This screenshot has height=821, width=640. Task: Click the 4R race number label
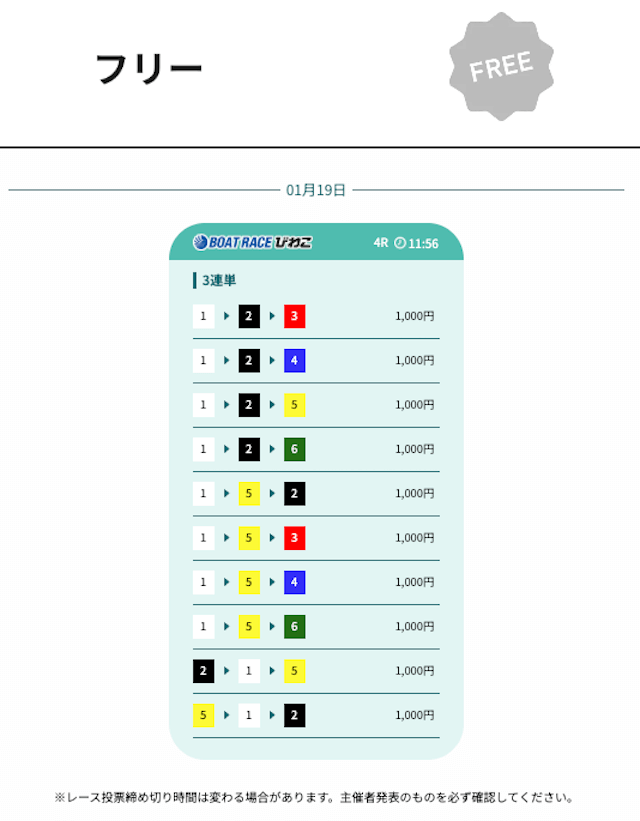(380, 243)
